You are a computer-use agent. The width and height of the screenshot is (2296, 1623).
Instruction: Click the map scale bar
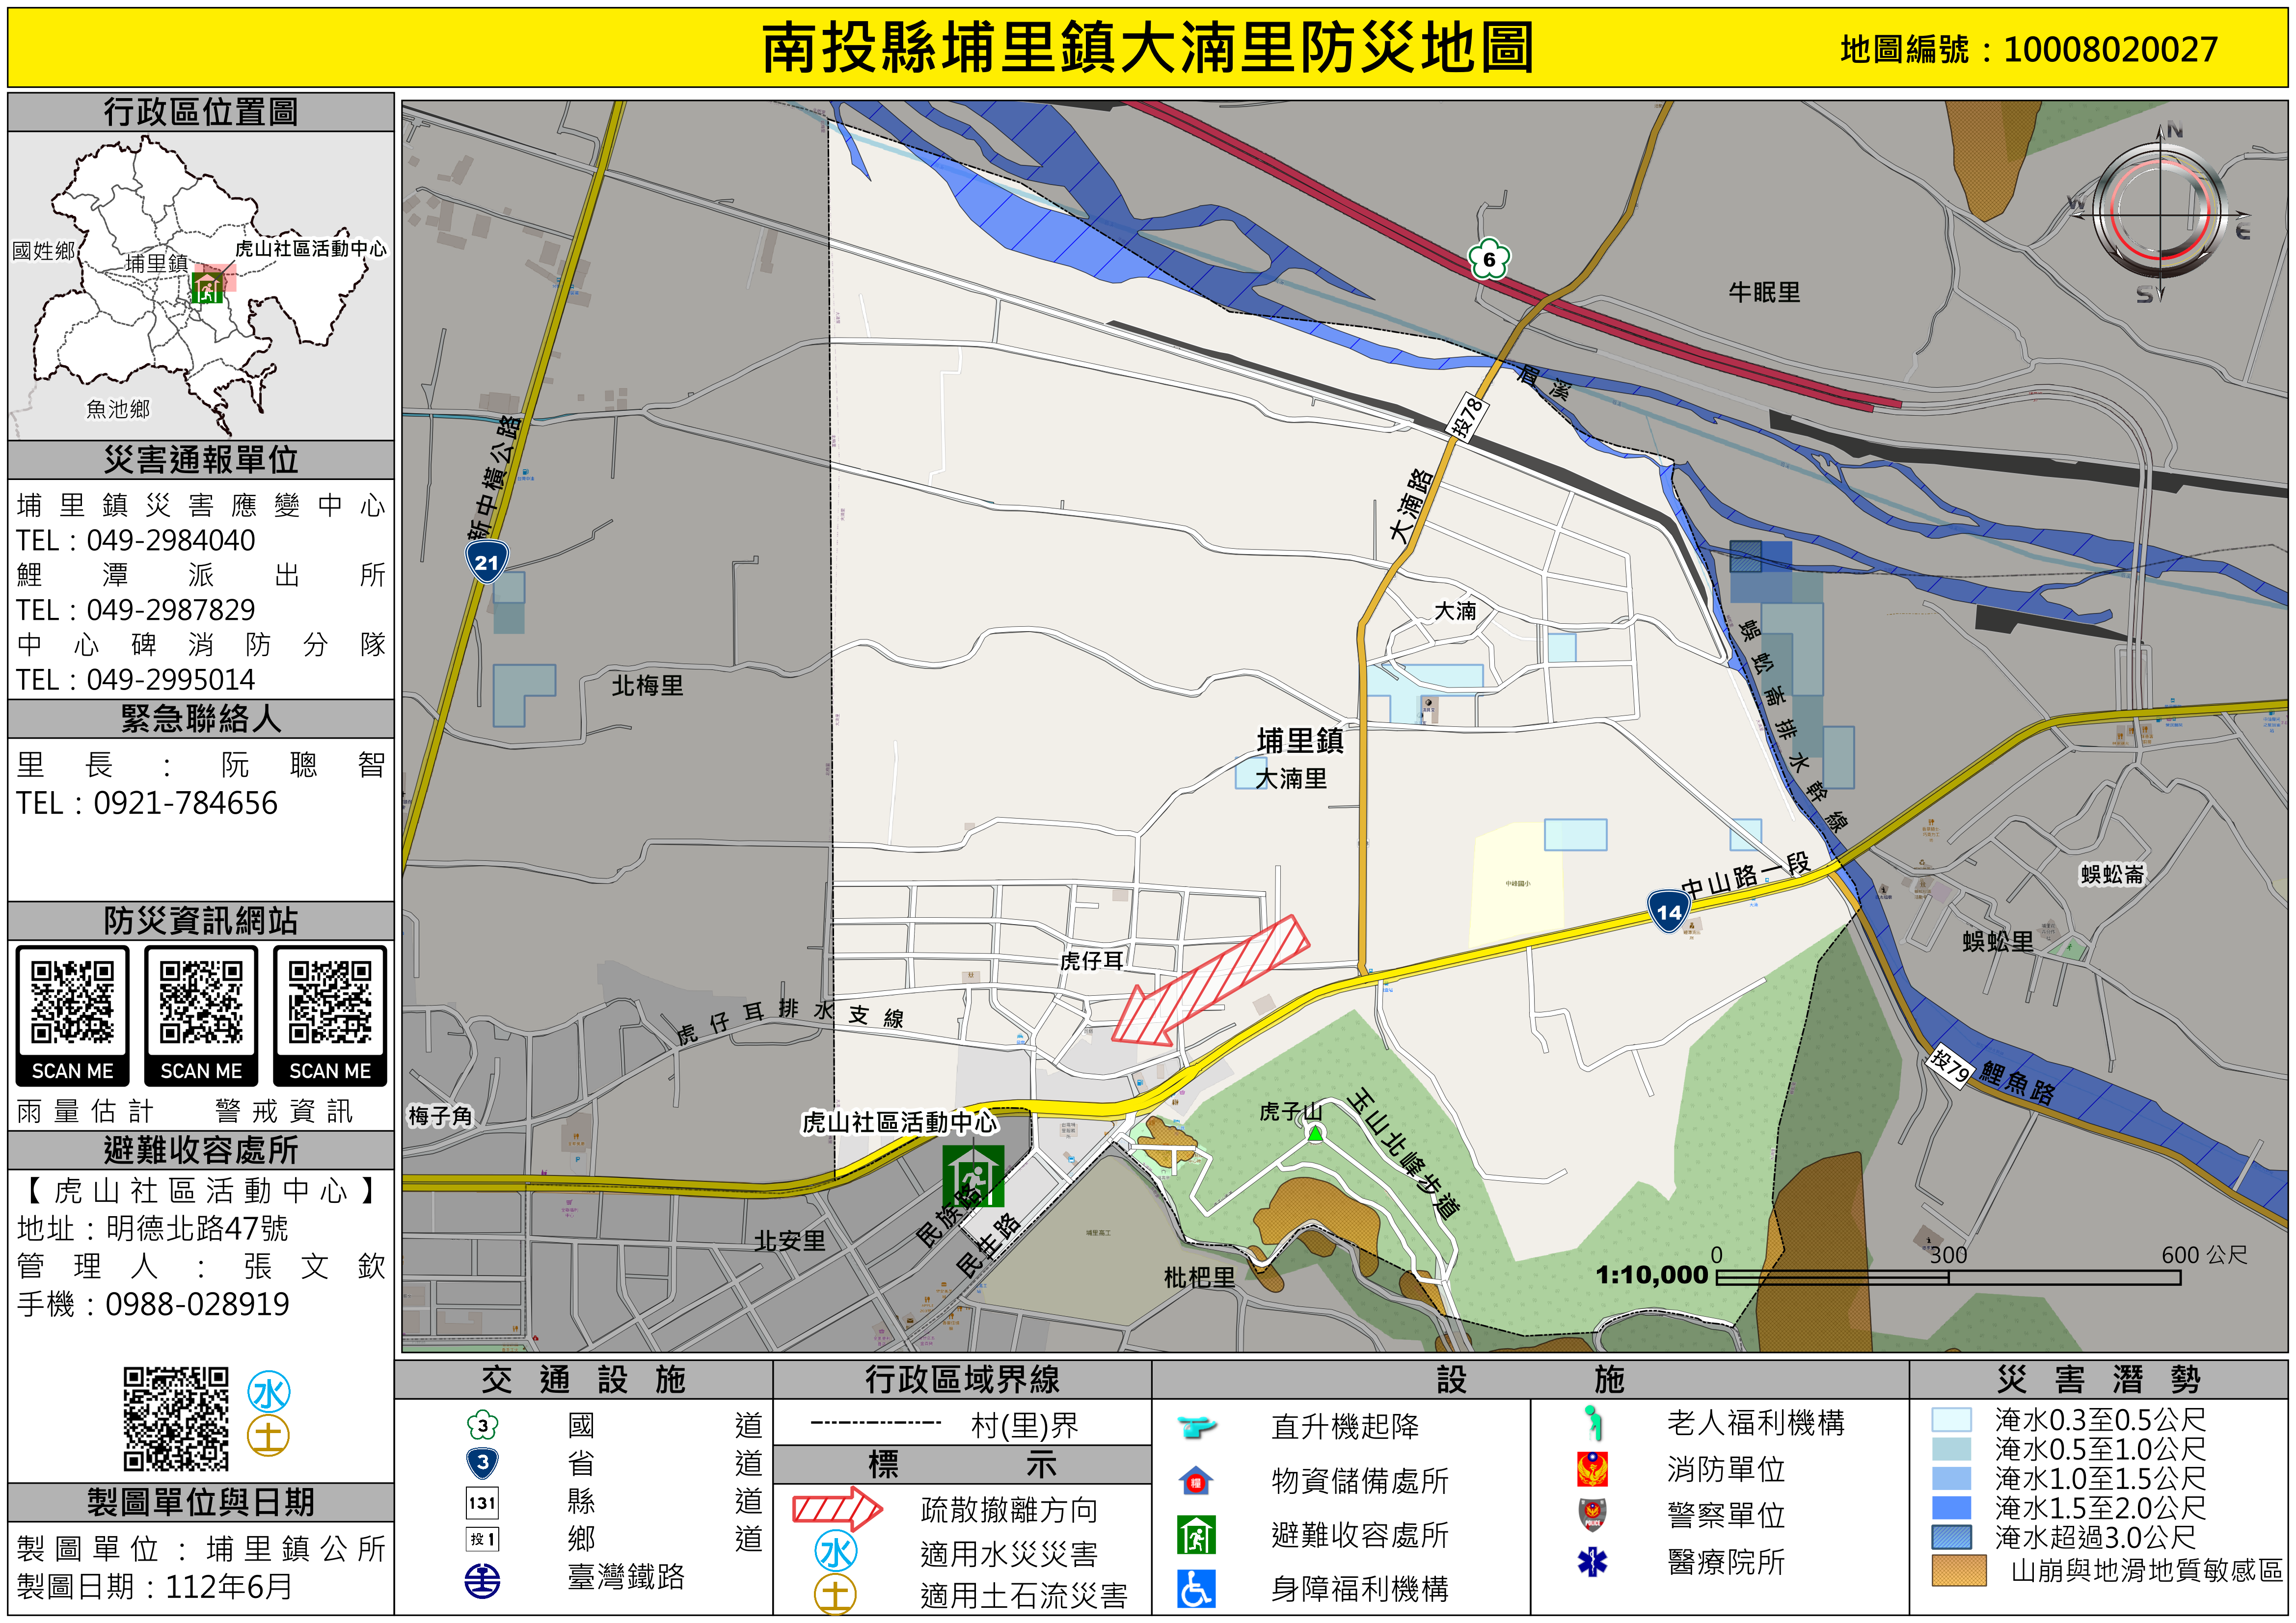1948,1277
